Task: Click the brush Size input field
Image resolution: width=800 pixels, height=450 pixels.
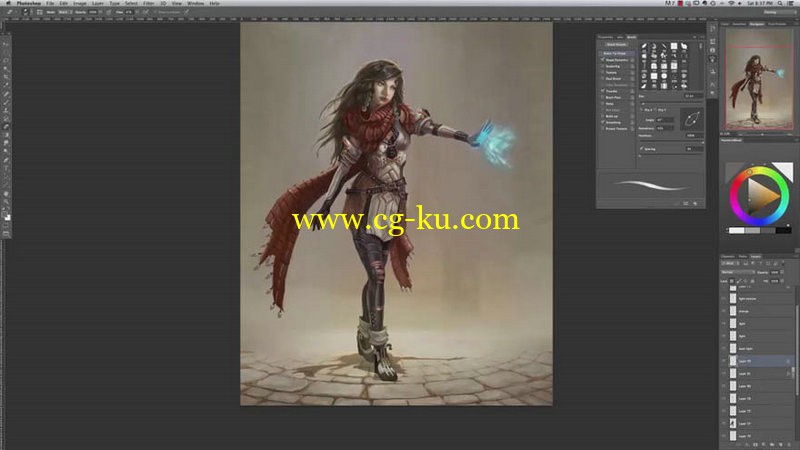Action: [x=693, y=96]
